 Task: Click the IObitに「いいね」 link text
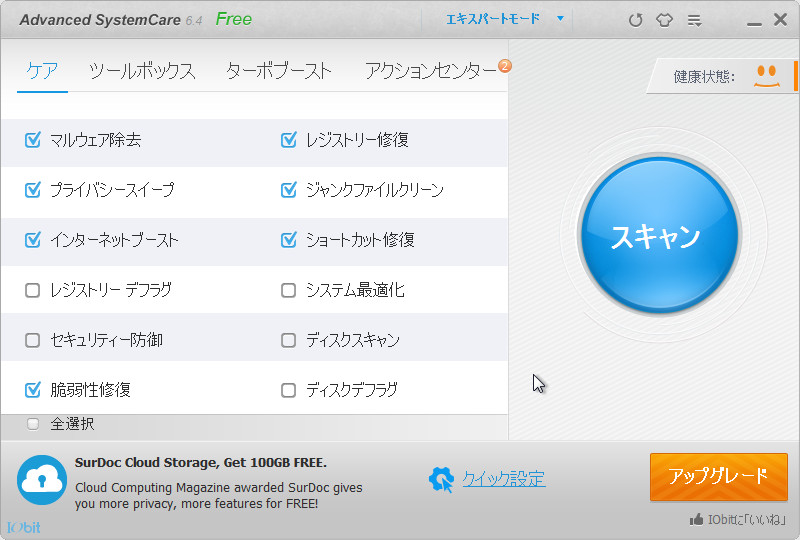tap(746, 520)
